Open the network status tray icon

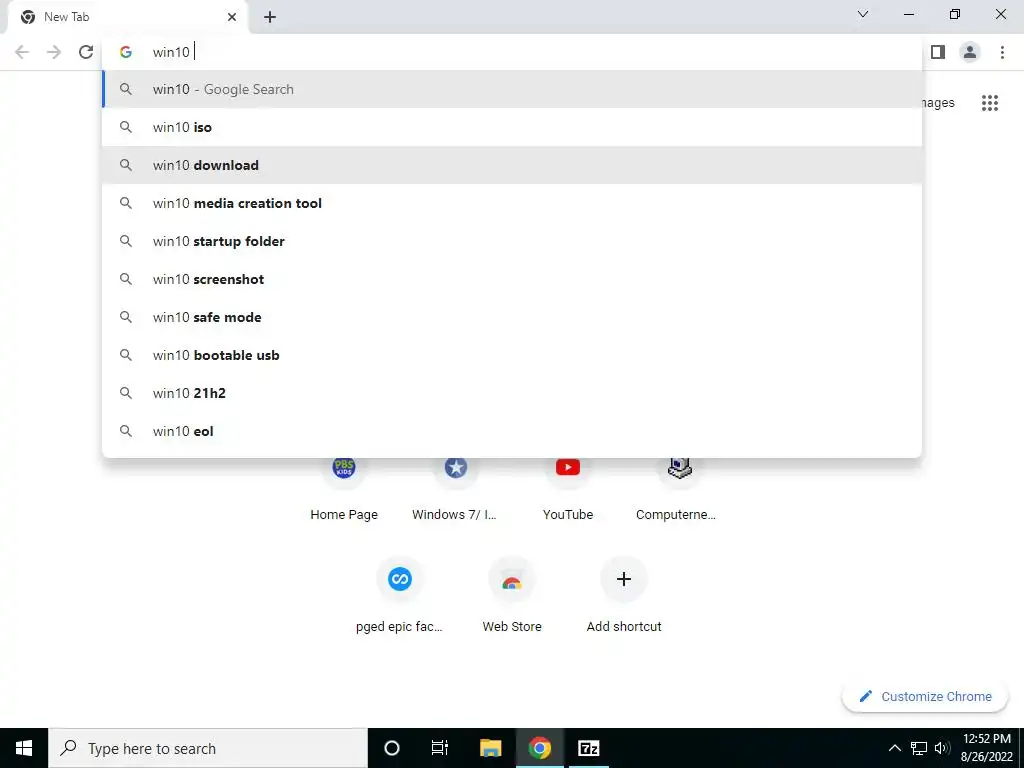[919, 748]
